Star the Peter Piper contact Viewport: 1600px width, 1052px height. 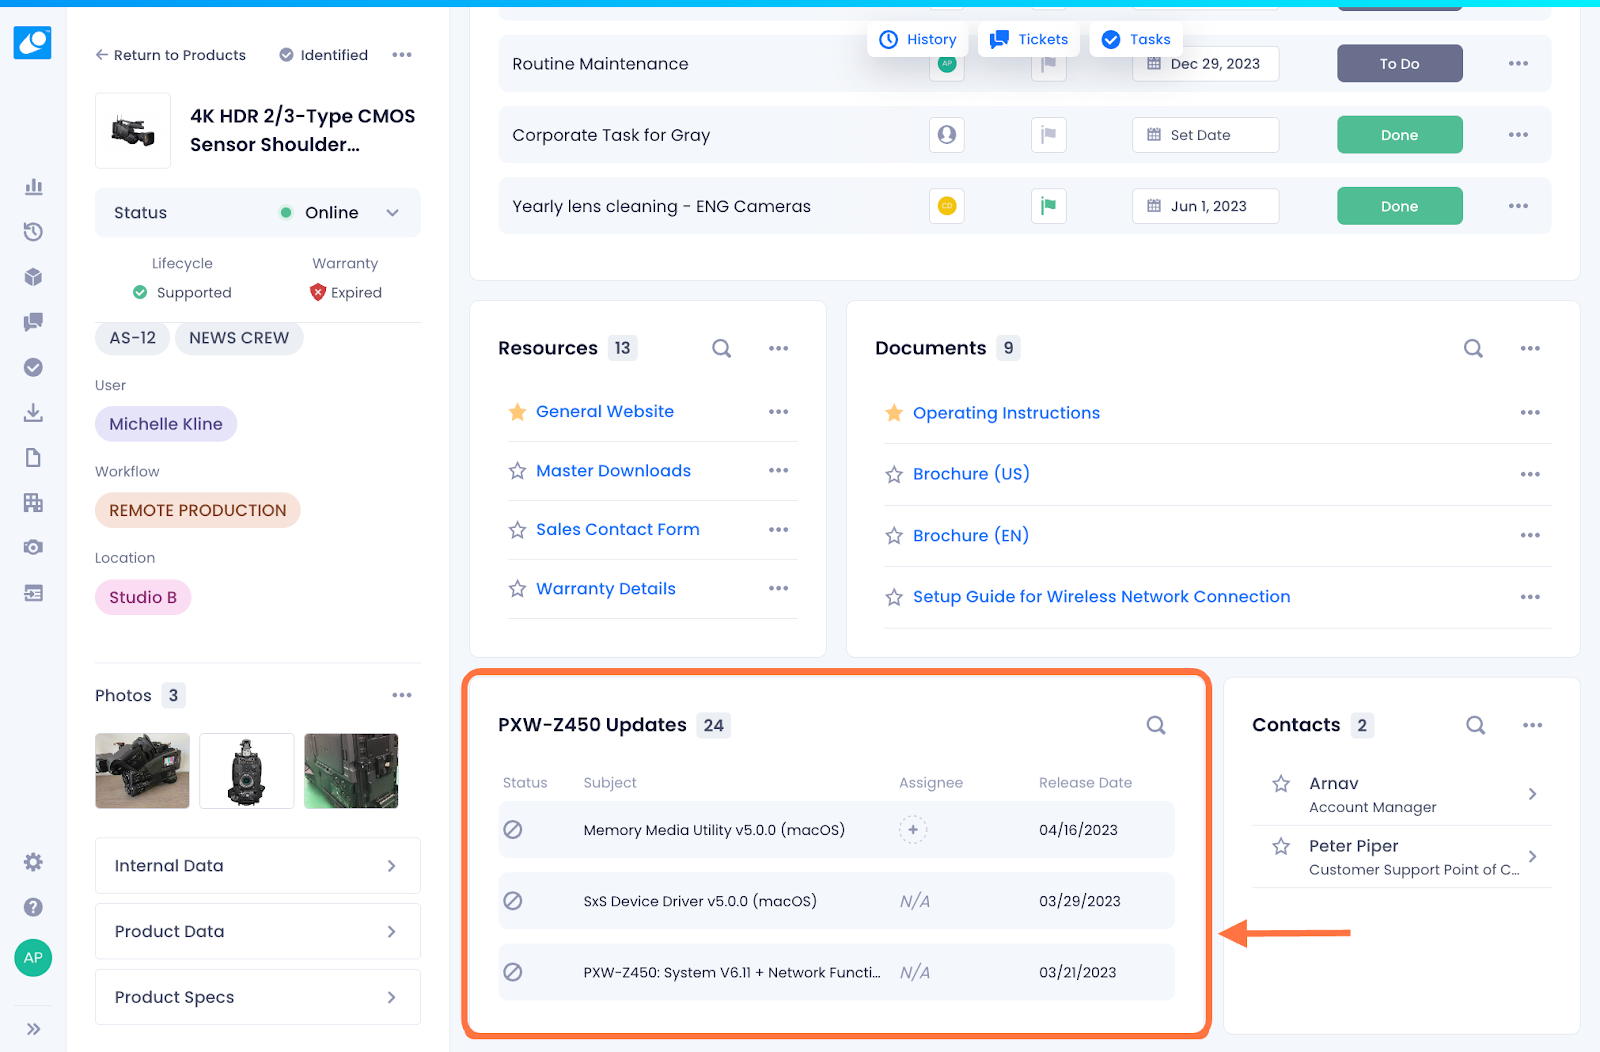click(1281, 847)
